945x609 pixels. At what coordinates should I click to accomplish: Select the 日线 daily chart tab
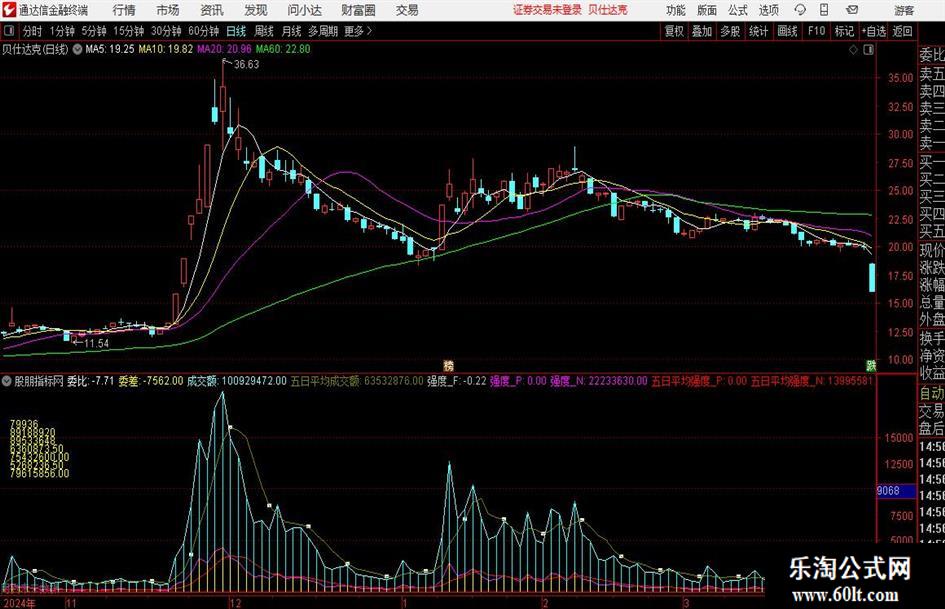pos(236,31)
